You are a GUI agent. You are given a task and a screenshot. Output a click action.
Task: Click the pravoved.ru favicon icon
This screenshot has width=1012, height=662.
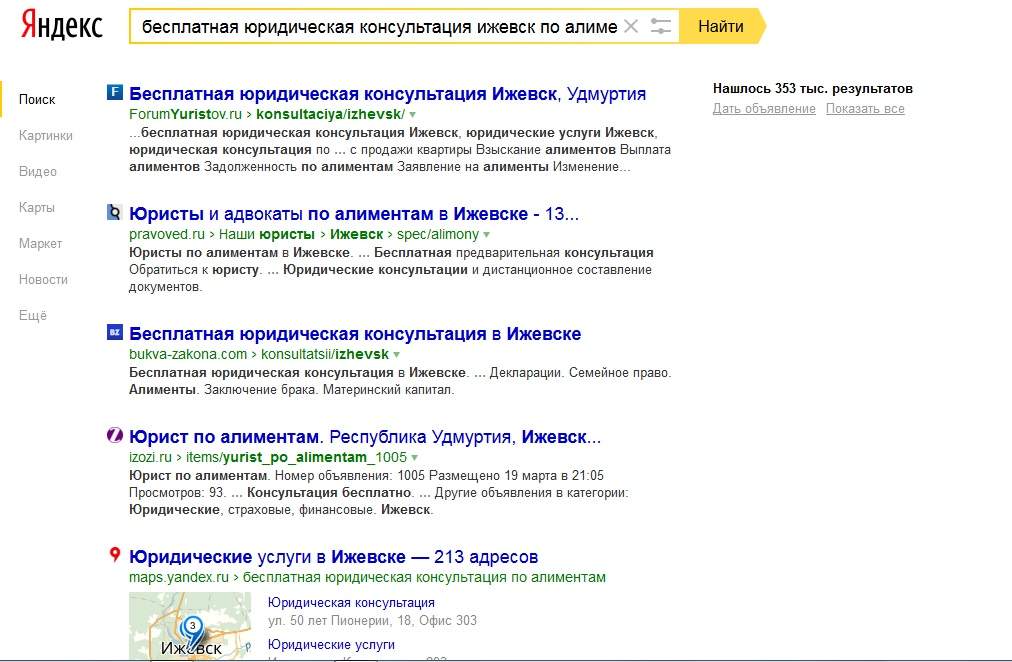pyautogui.click(x=114, y=212)
